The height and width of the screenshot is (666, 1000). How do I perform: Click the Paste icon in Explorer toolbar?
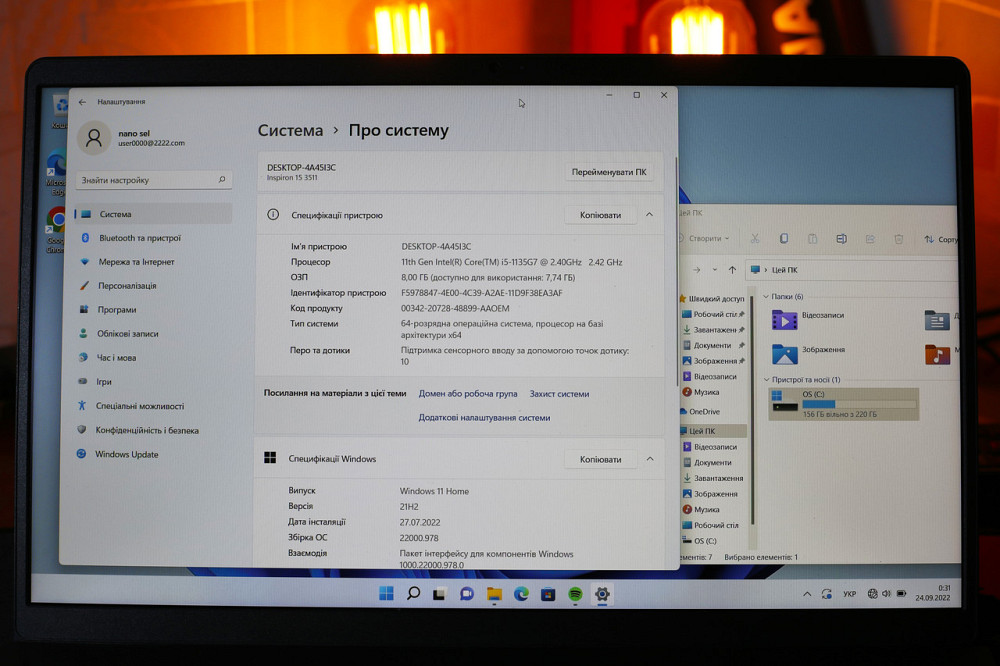coord(812,239)
